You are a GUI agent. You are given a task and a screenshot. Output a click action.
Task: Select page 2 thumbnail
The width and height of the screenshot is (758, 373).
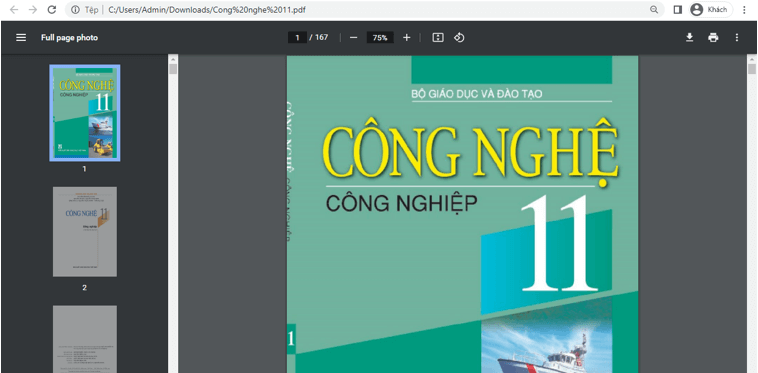point(85,231)
